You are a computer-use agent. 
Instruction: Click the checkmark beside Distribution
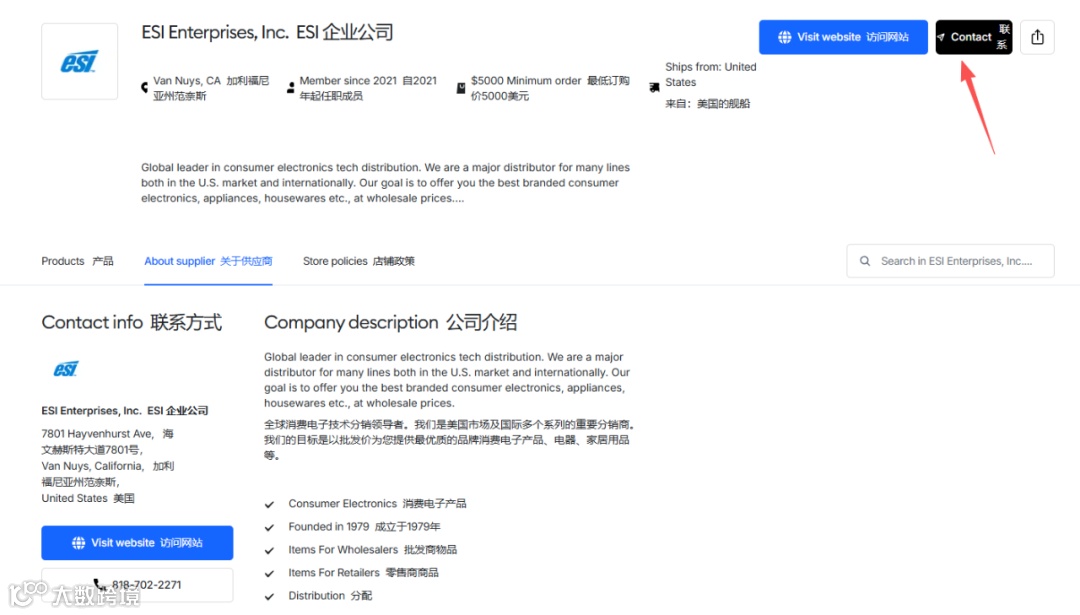click(269, 596)
